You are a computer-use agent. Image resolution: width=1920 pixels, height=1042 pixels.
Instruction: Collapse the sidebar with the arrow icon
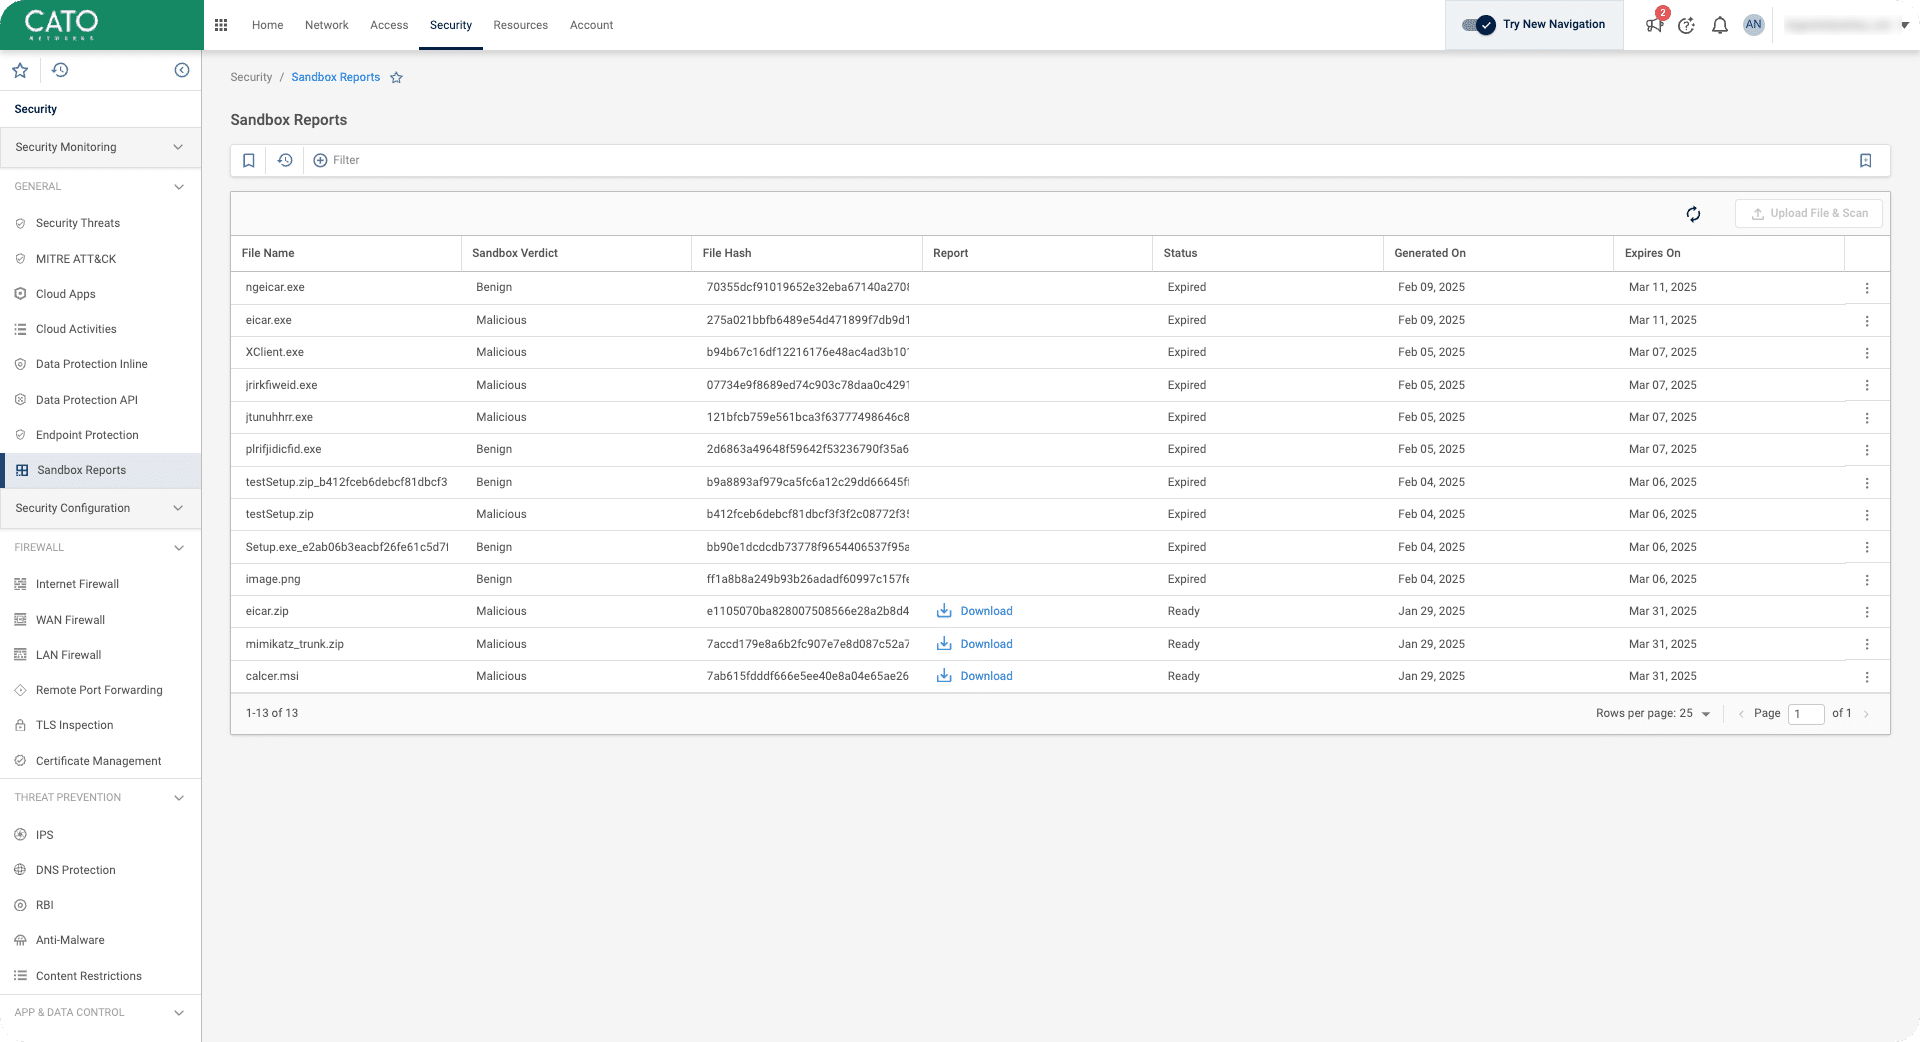point(182,70)
